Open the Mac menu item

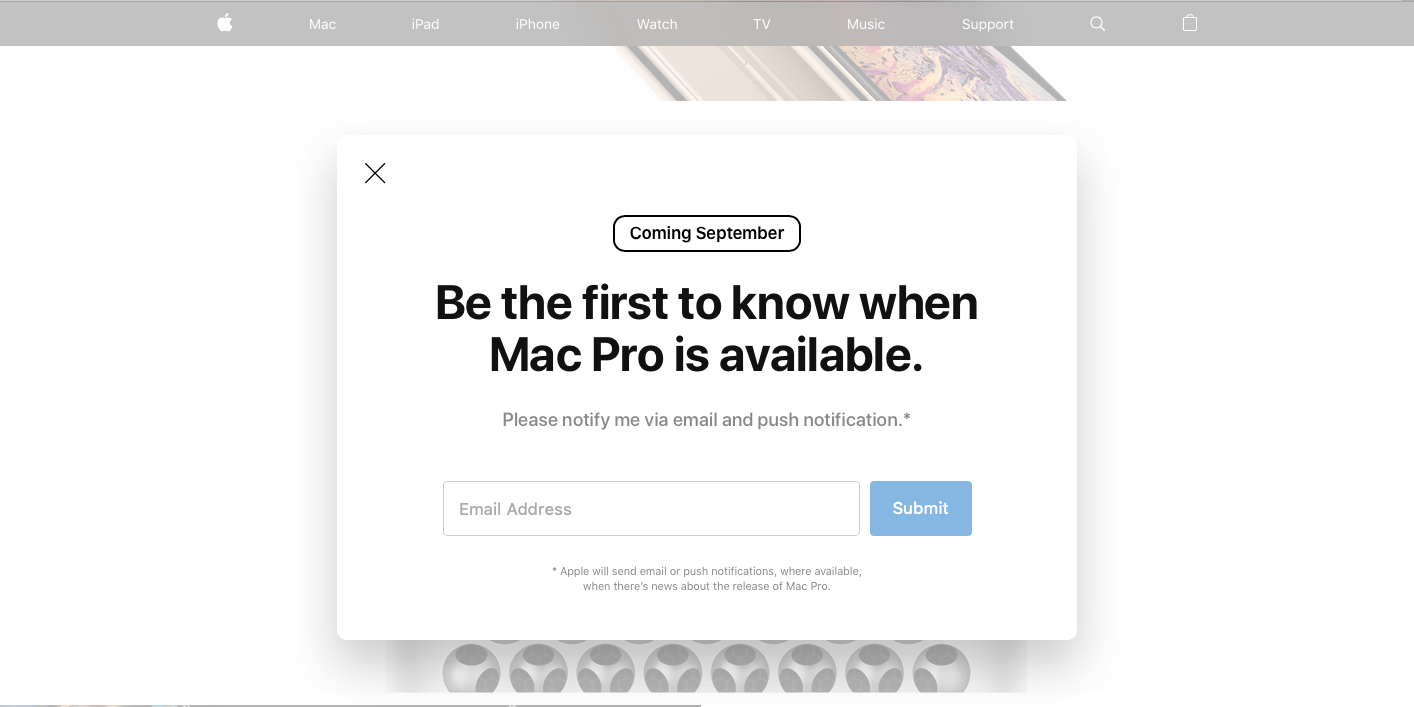(322, 24)
